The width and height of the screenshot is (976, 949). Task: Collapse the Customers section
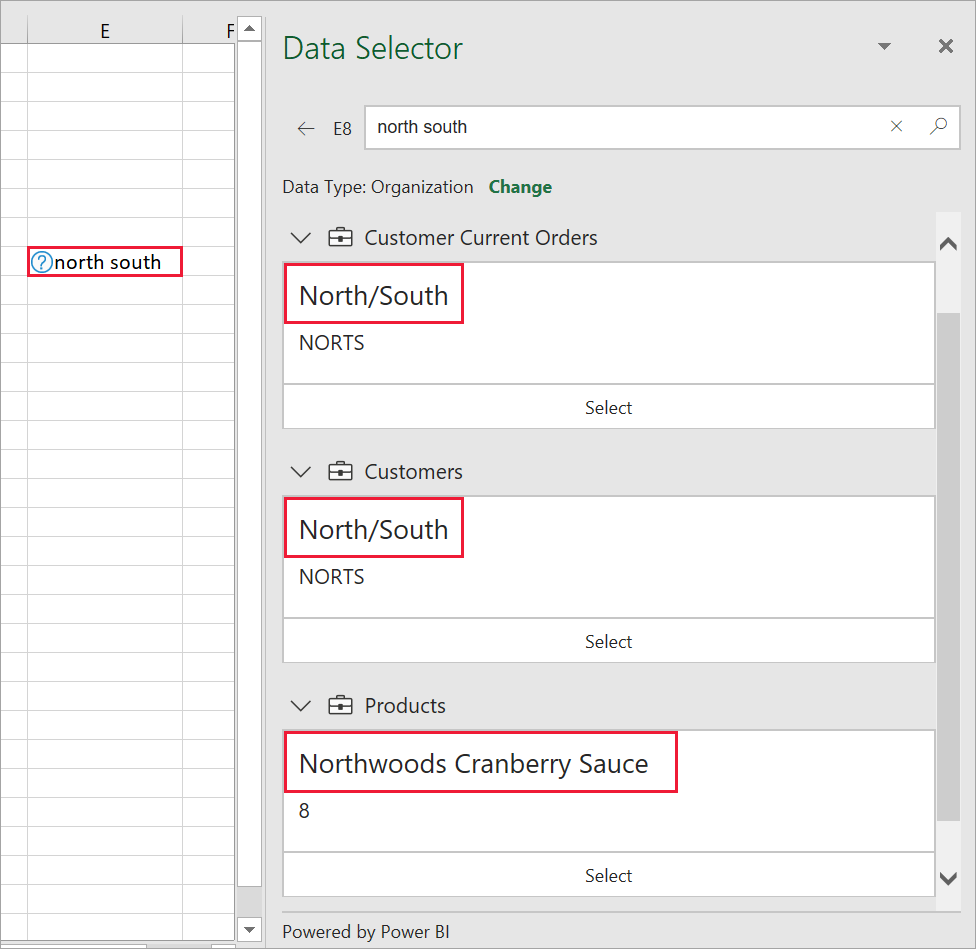[x=300, y=471]
